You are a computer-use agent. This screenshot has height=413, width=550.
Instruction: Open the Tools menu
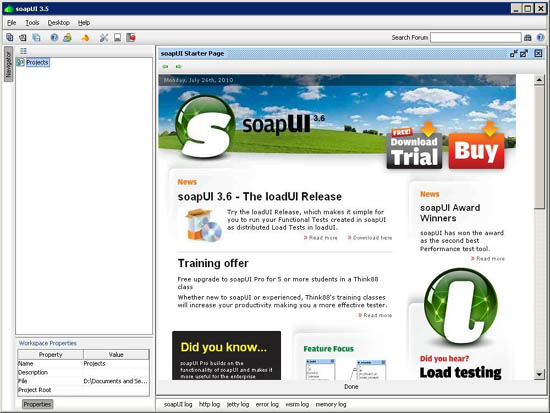click(x=32, y=22)
